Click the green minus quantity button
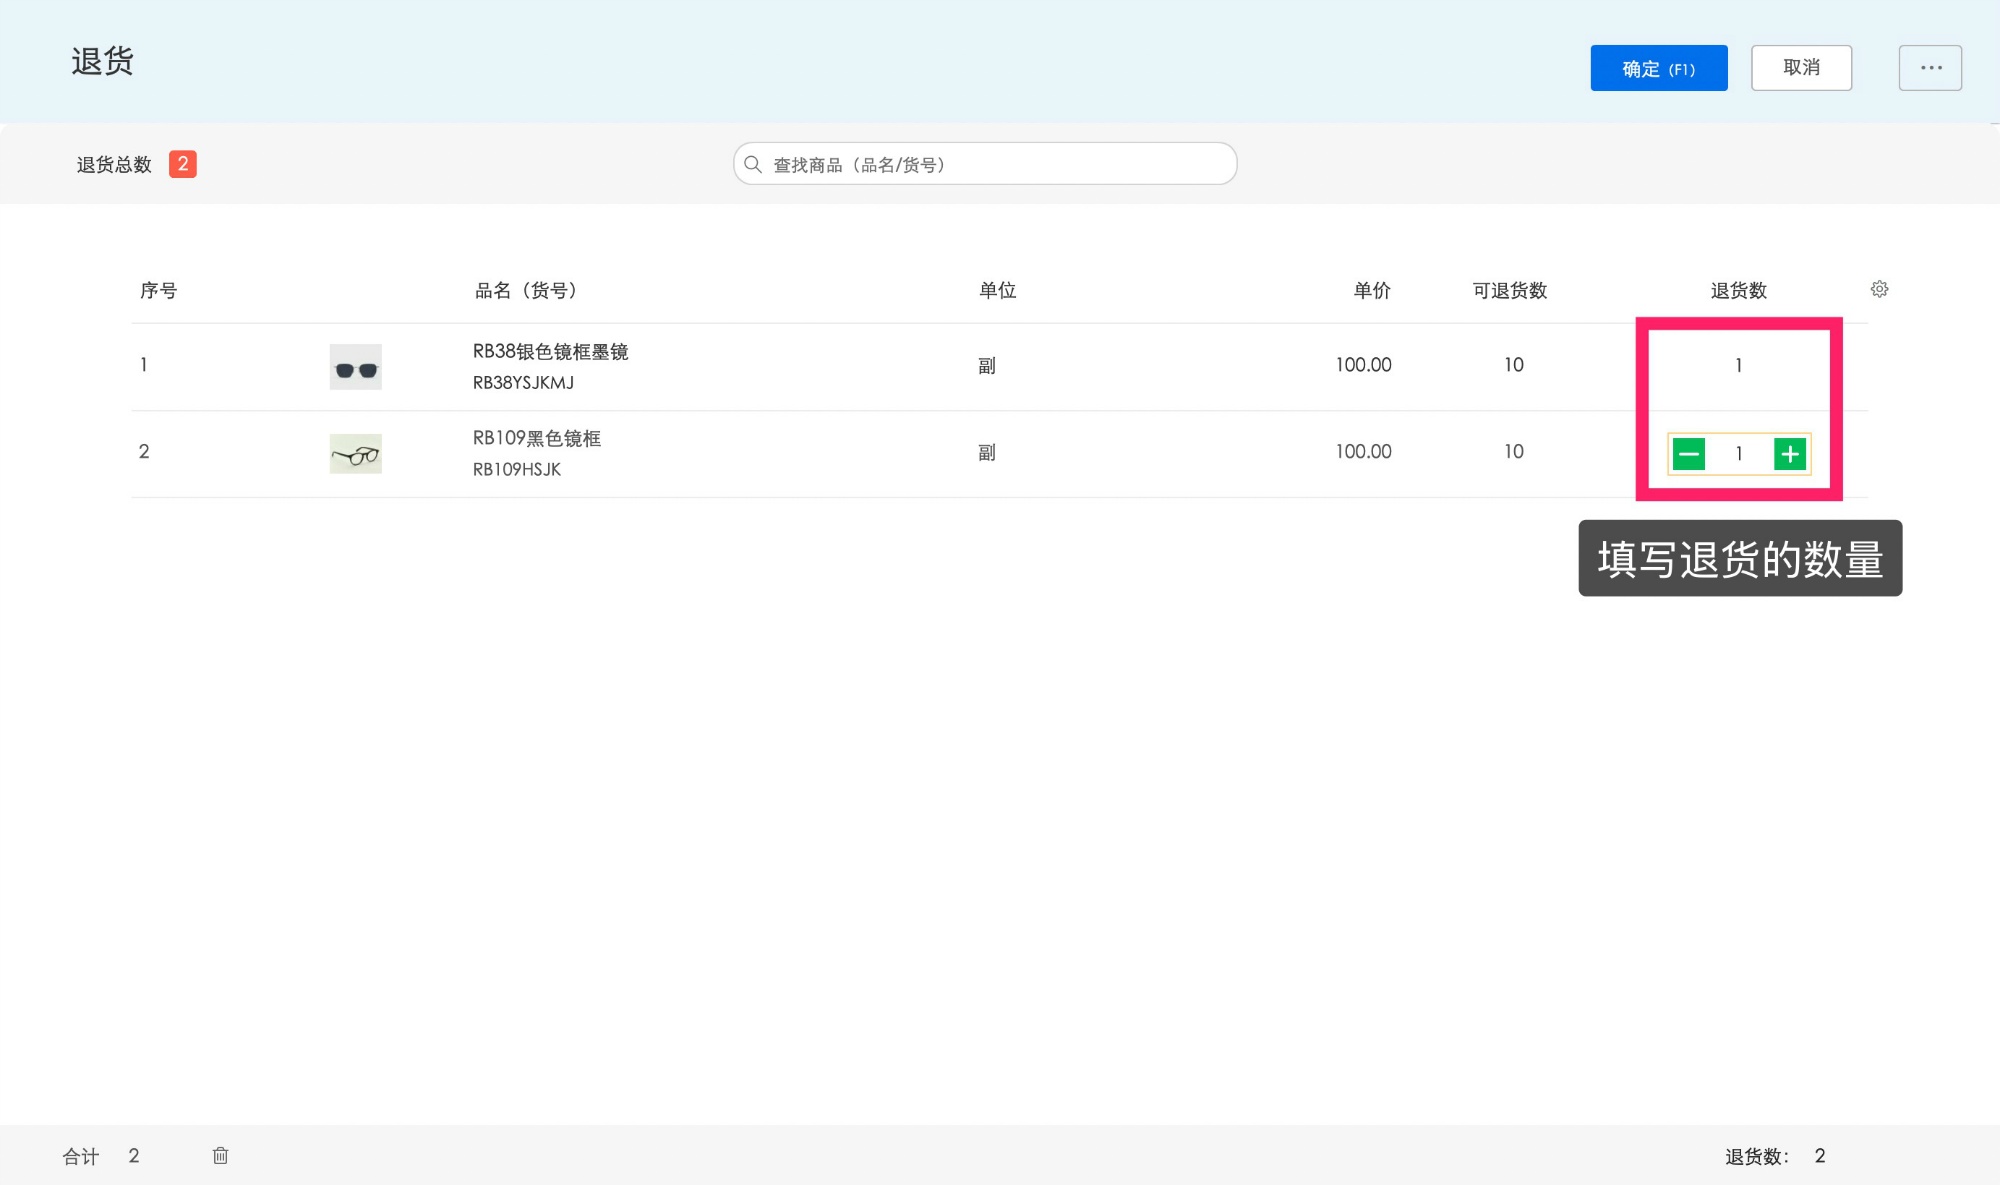Image resolution: width=2000 pixels, height=1185 pixels. (1689, 454)
